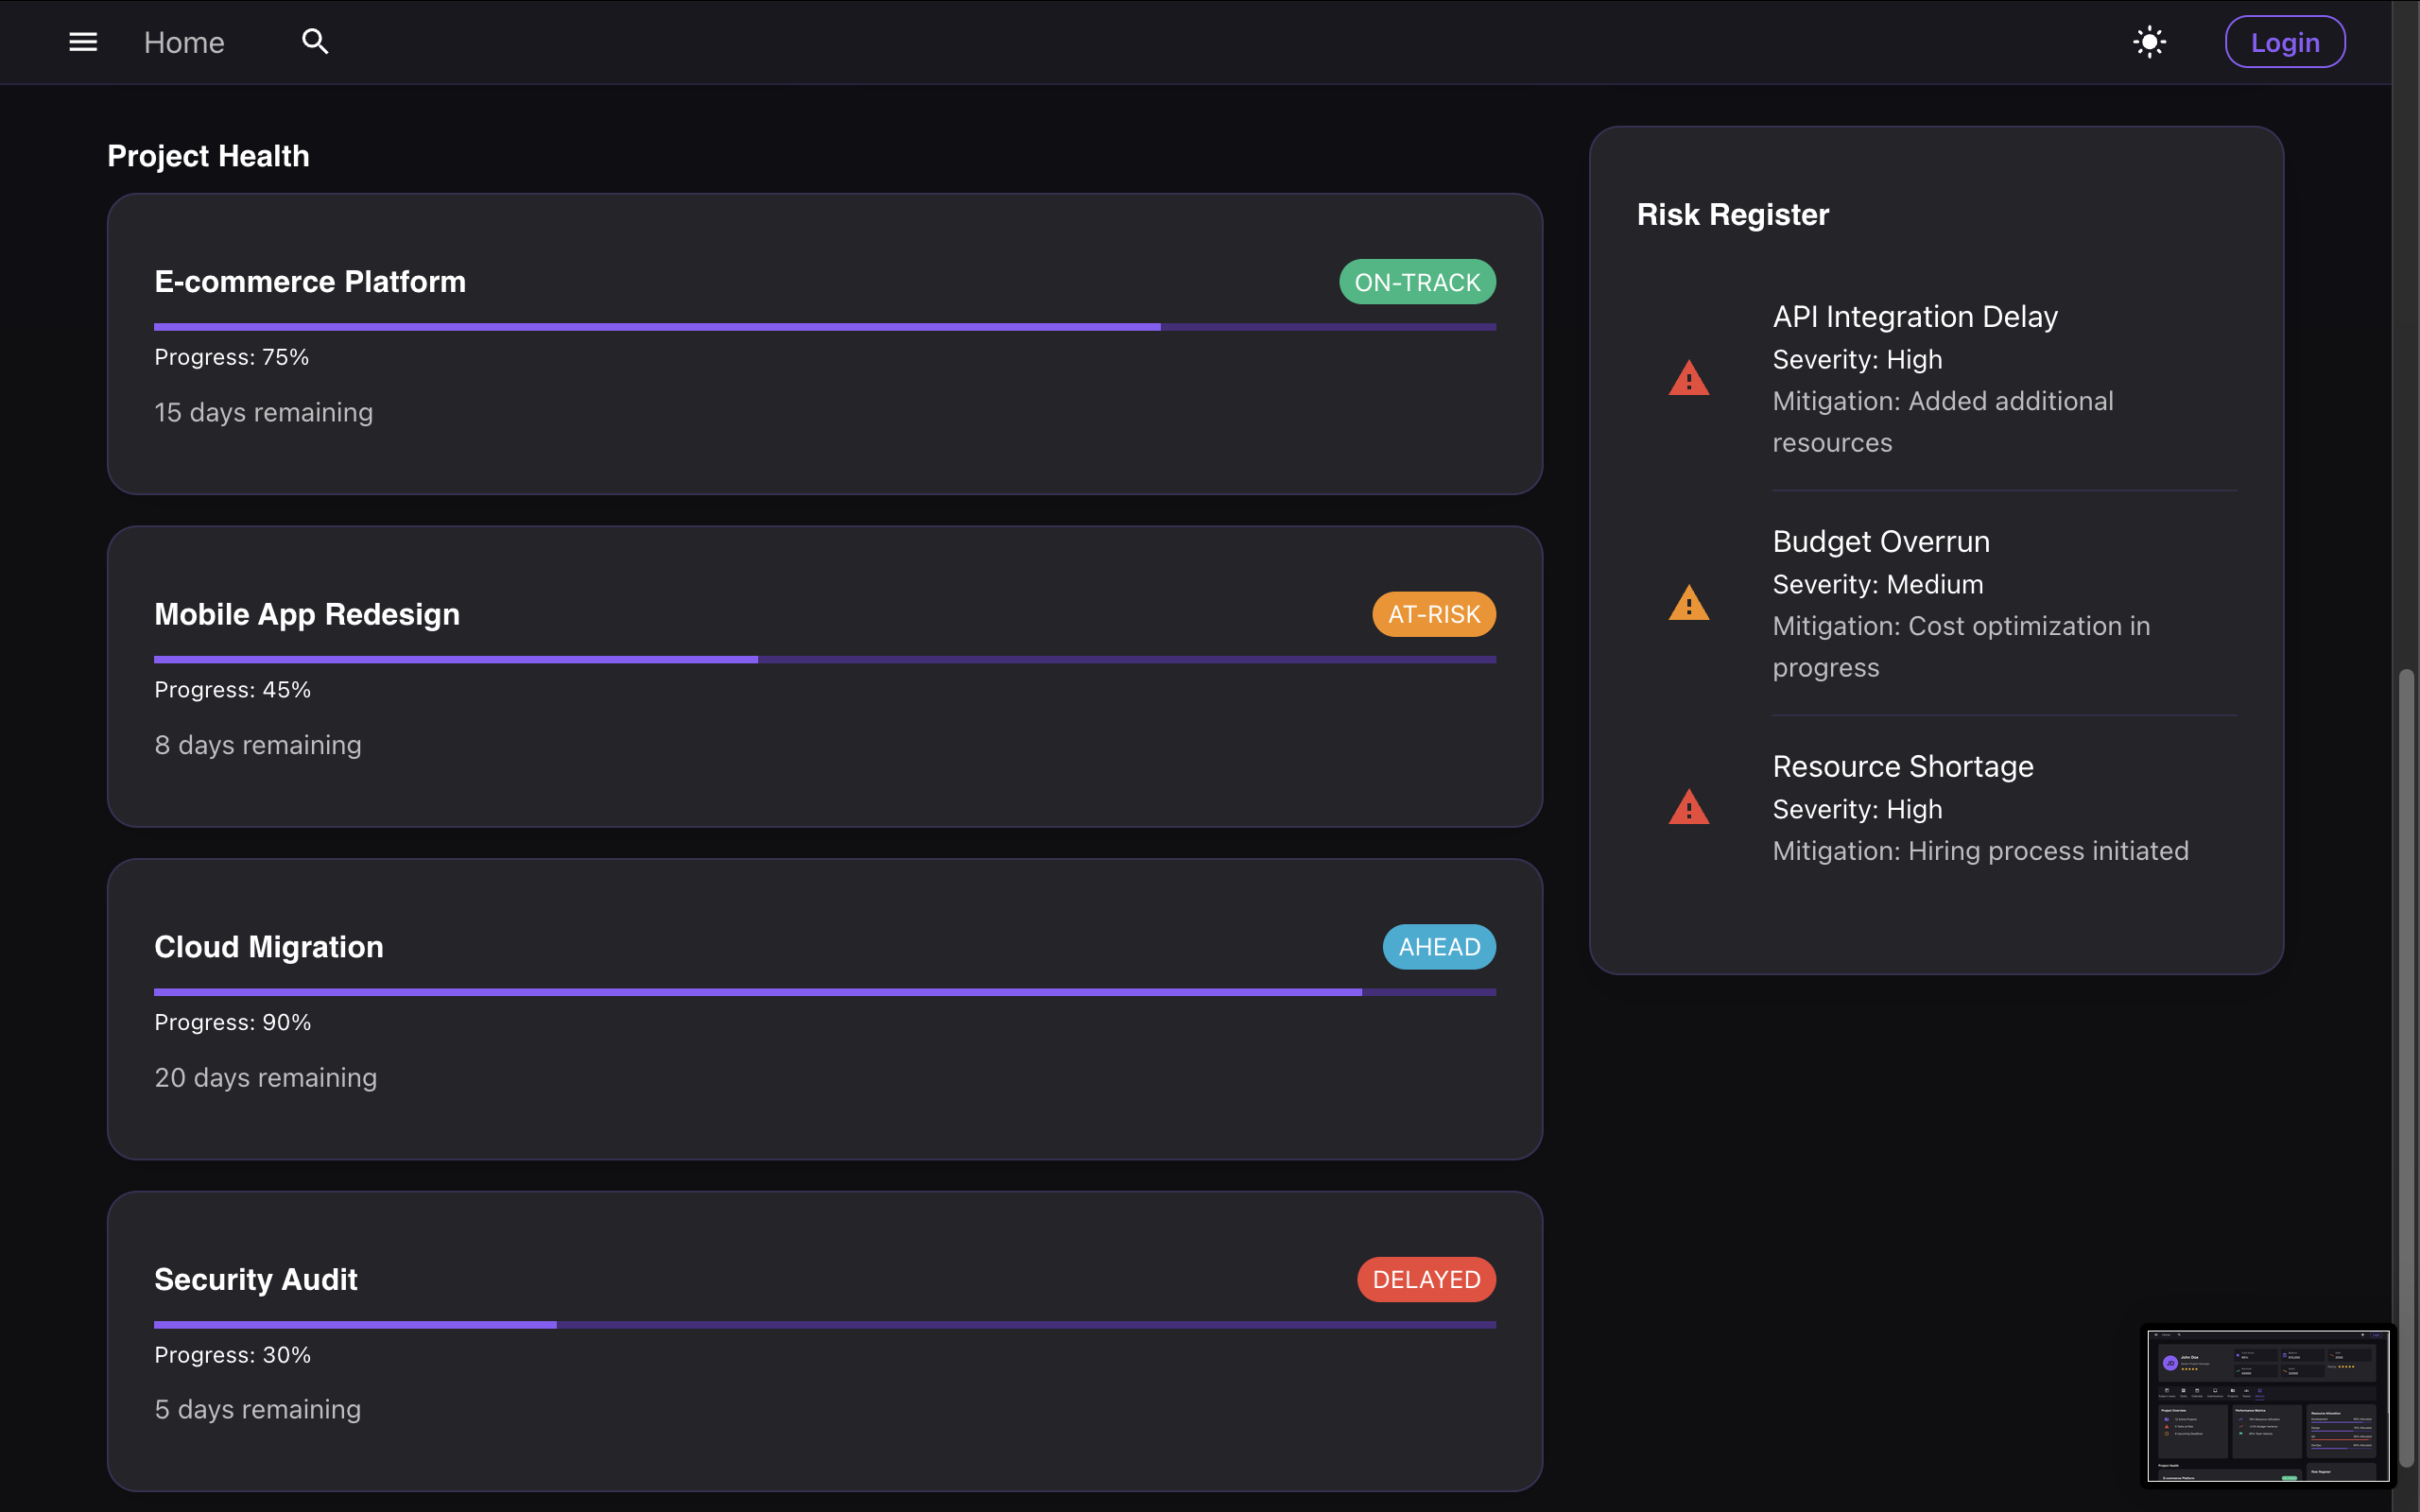Select the AHEAD status chip
The height and width of the screenshot is (1512, 2420).
pyautogui.click(x=1438, y=947)
